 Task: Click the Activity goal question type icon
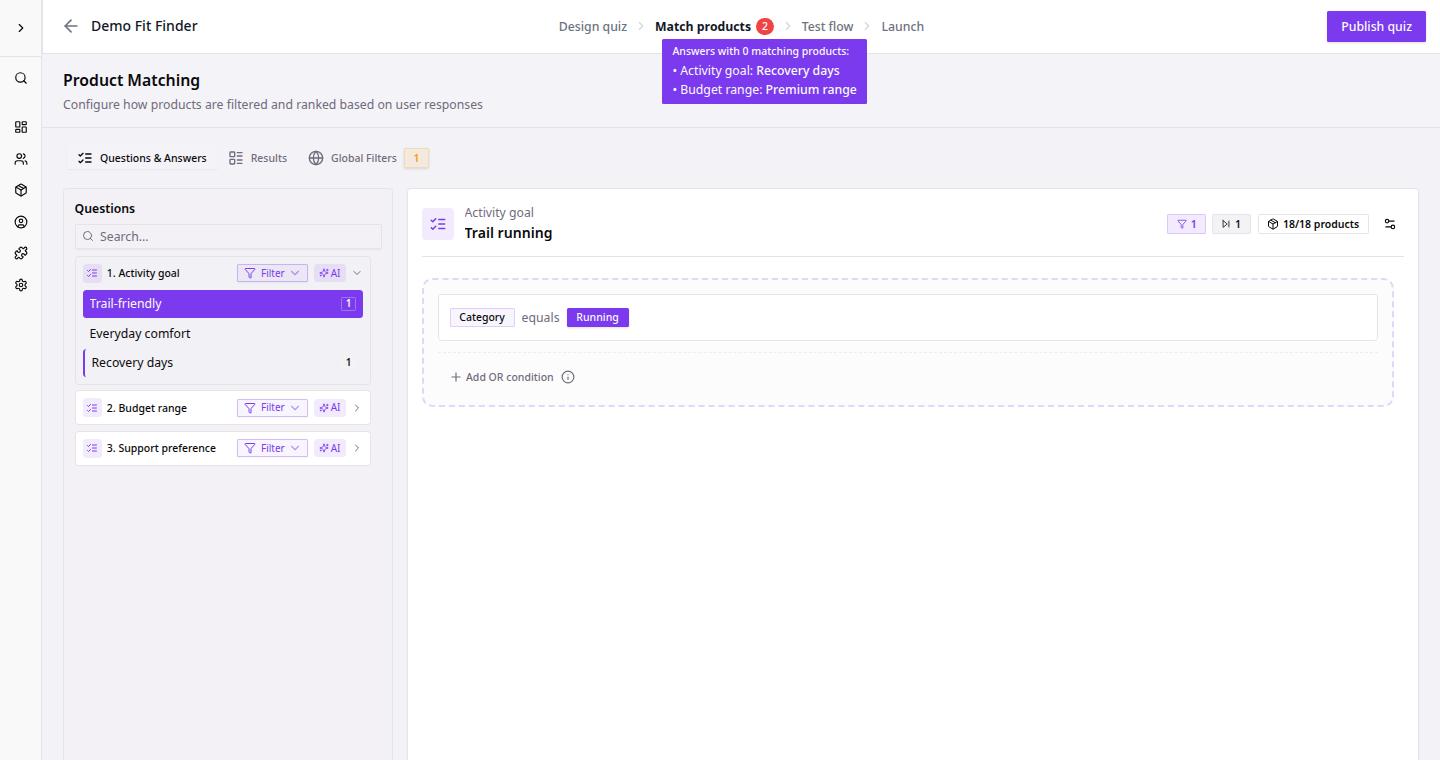pos(92,273)
